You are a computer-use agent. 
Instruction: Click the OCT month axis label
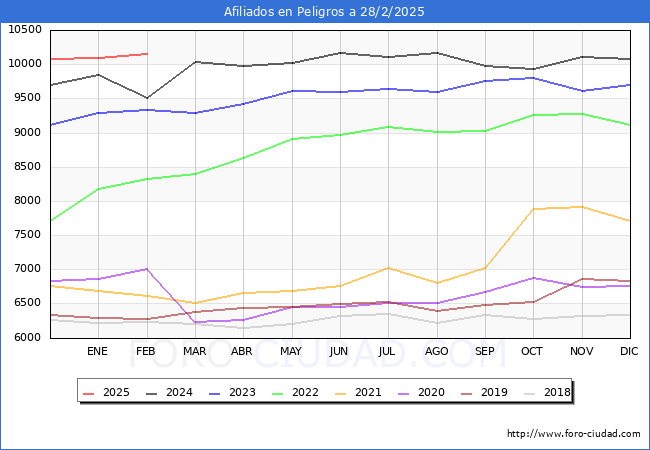pyautogui.click(x=532, y=351)
